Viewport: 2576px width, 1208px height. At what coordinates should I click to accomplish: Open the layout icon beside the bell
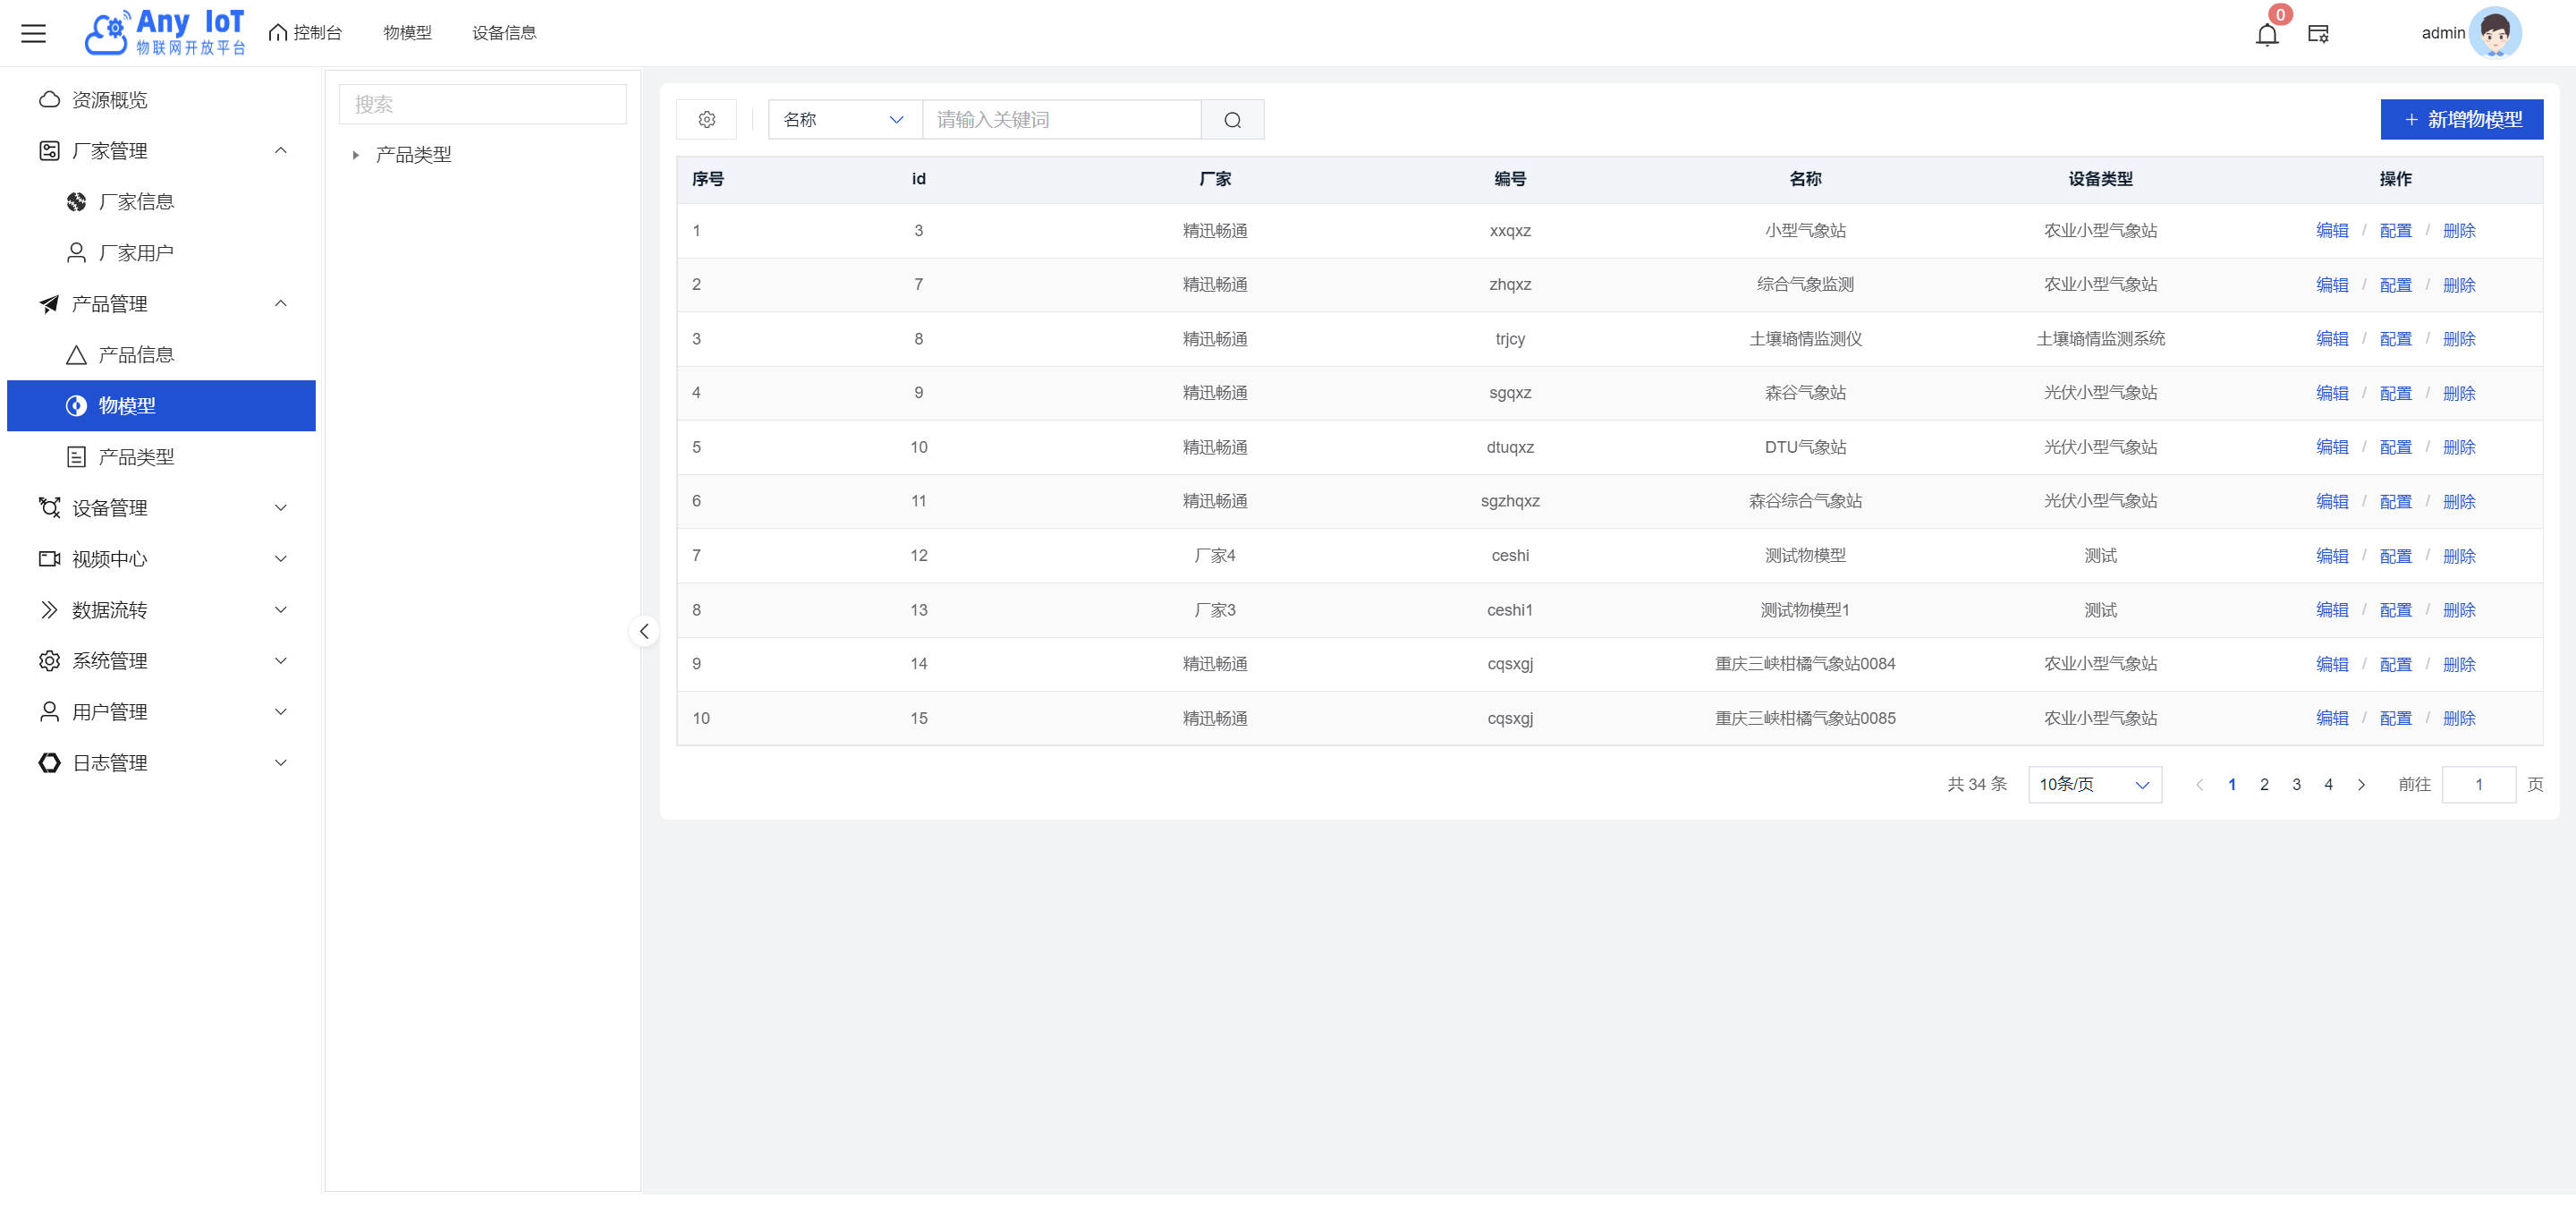(2318, 34)
